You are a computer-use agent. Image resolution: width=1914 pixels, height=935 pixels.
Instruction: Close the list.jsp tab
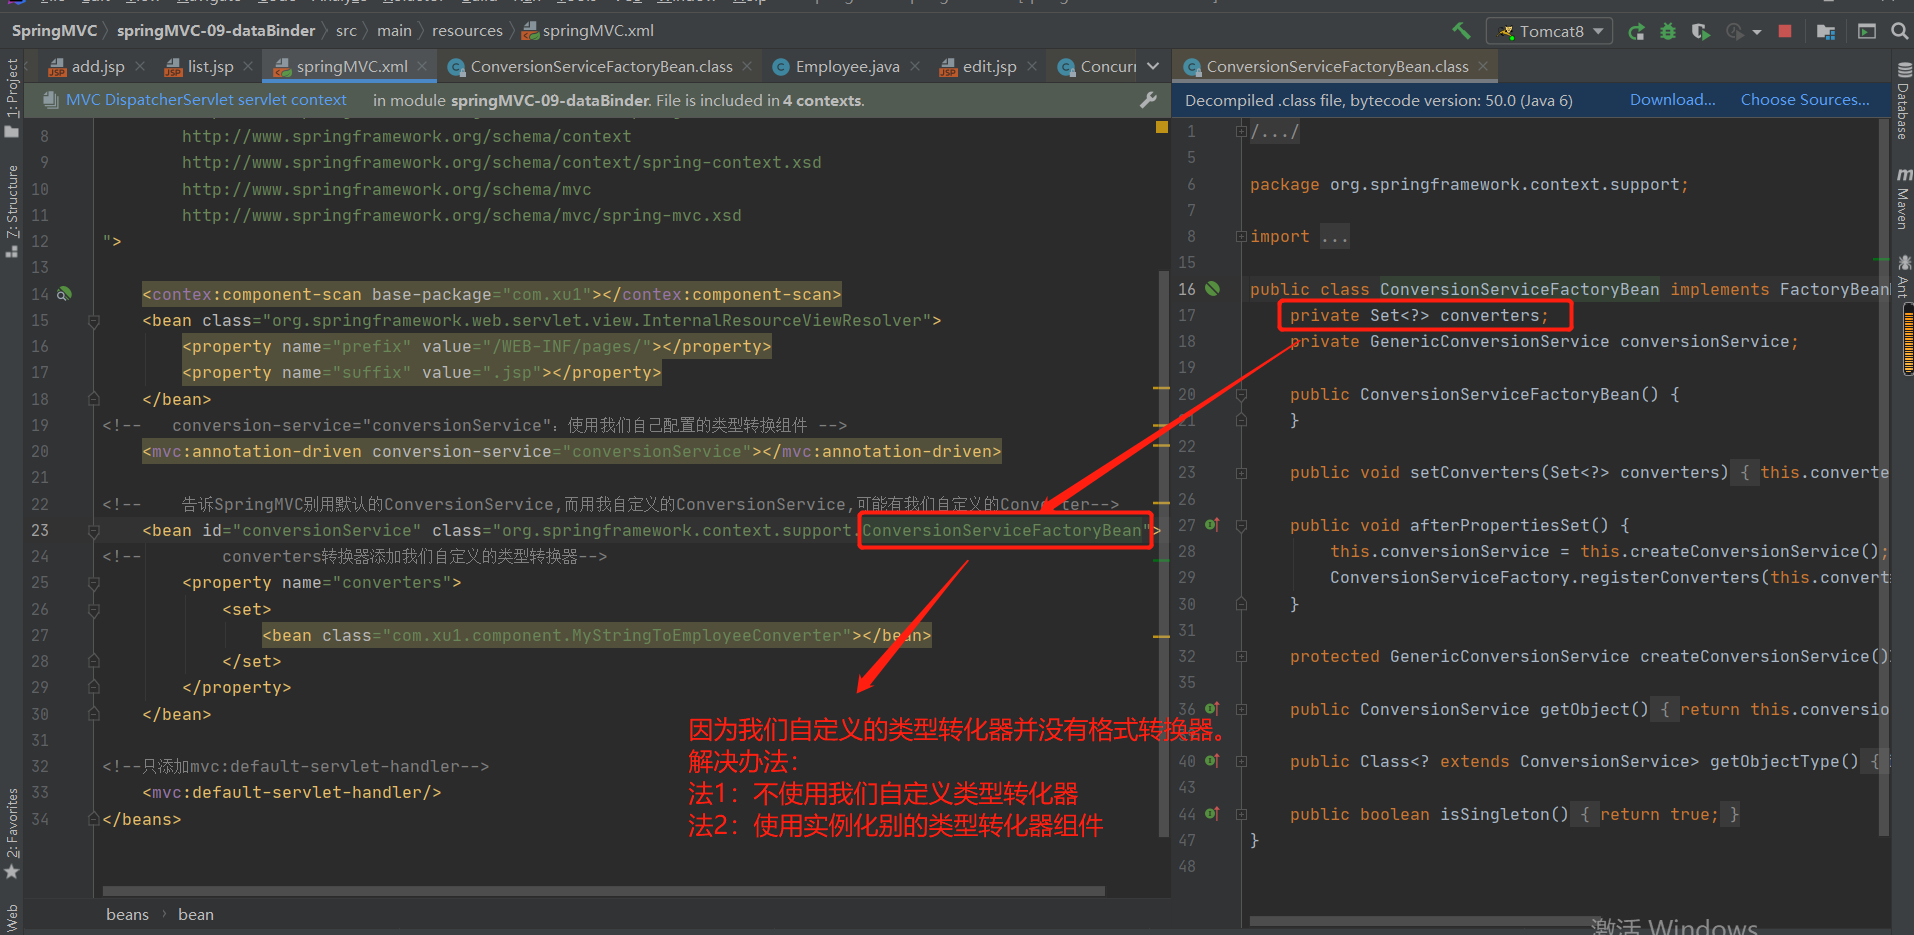[249, 66]
